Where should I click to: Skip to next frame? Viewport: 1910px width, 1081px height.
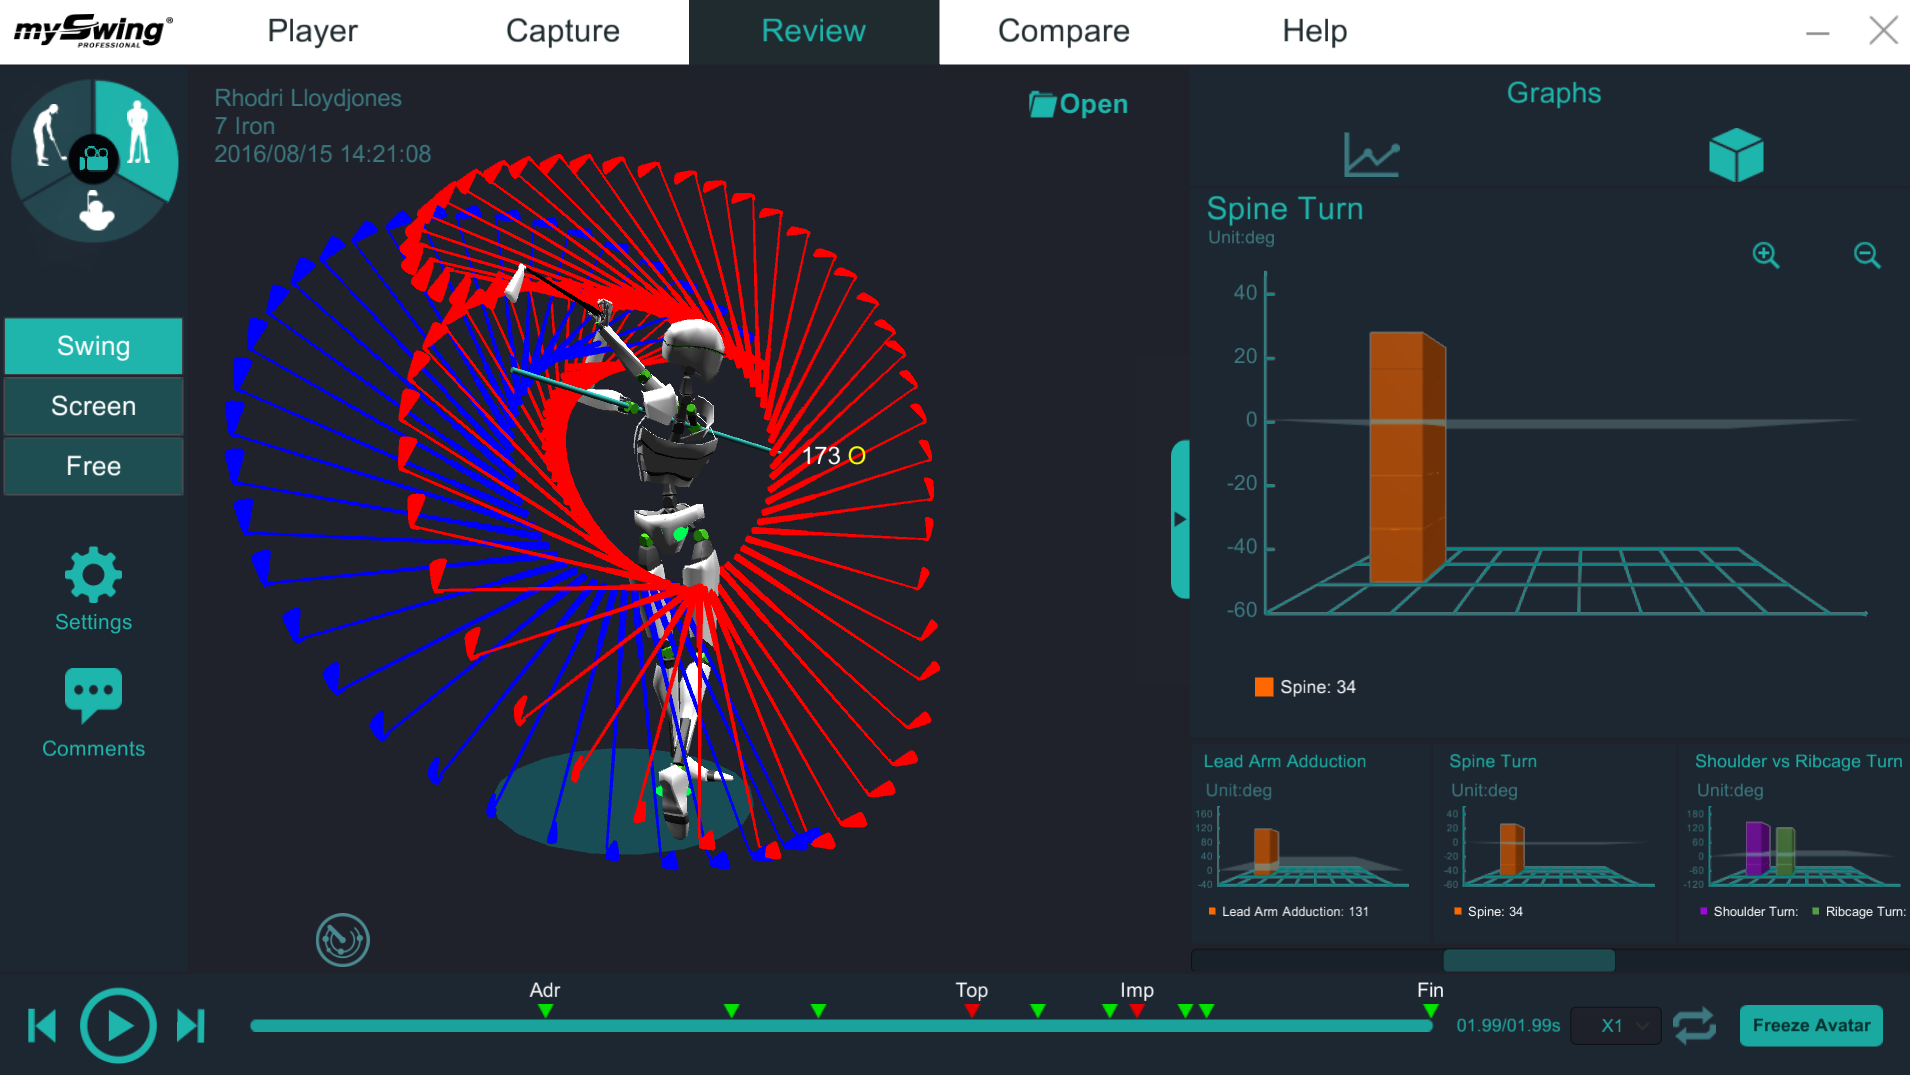click(191, 1026)
